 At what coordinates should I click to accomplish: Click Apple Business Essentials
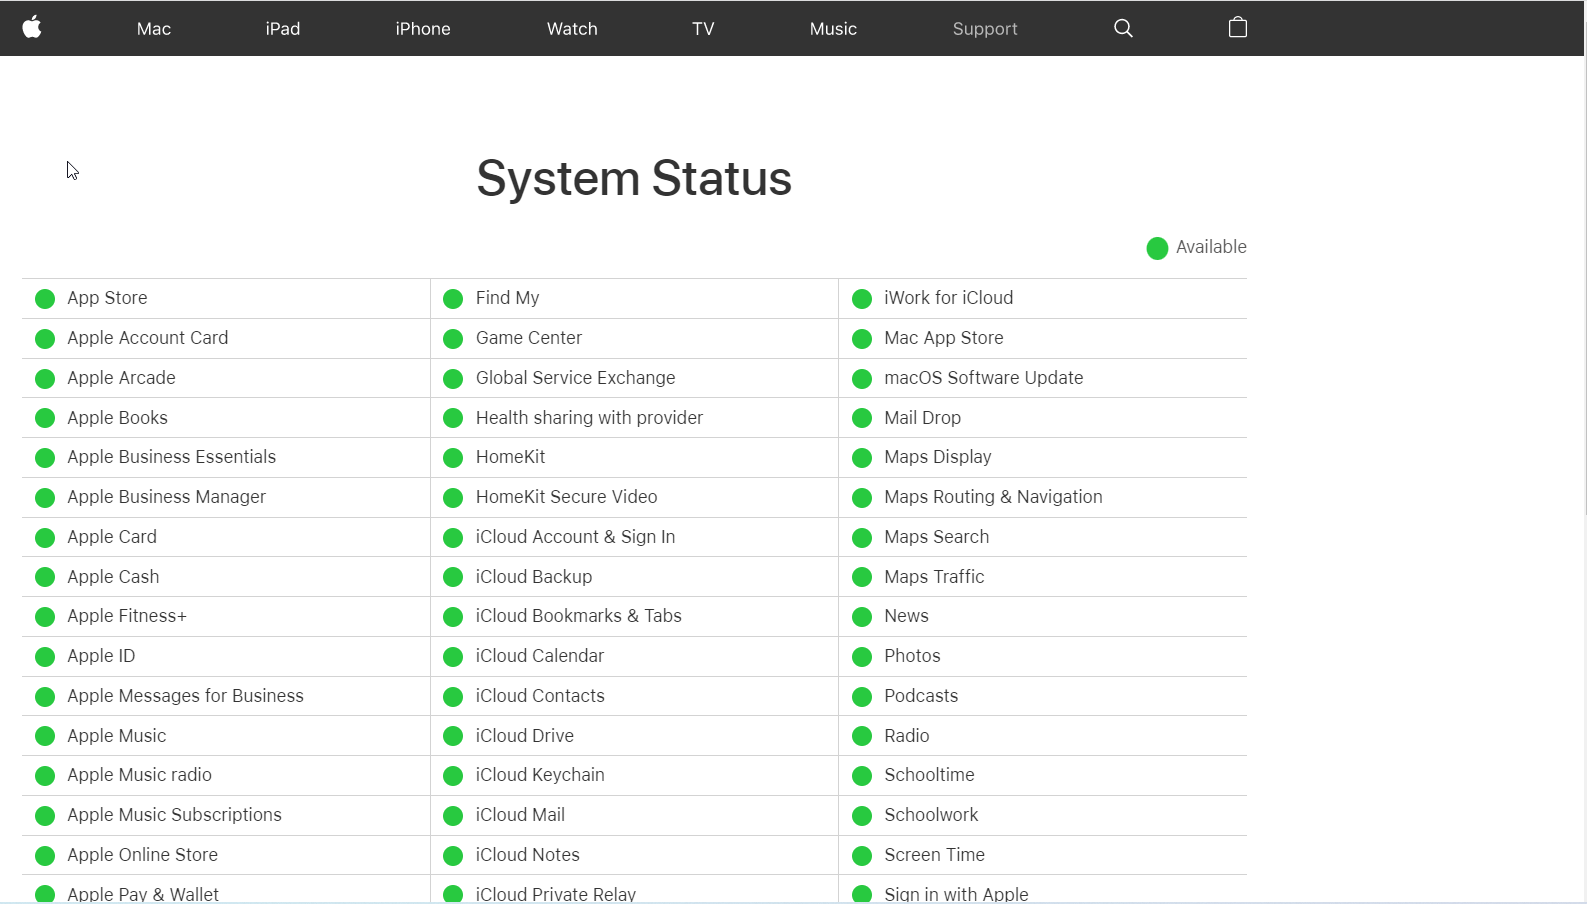click(x=172, y=457)
